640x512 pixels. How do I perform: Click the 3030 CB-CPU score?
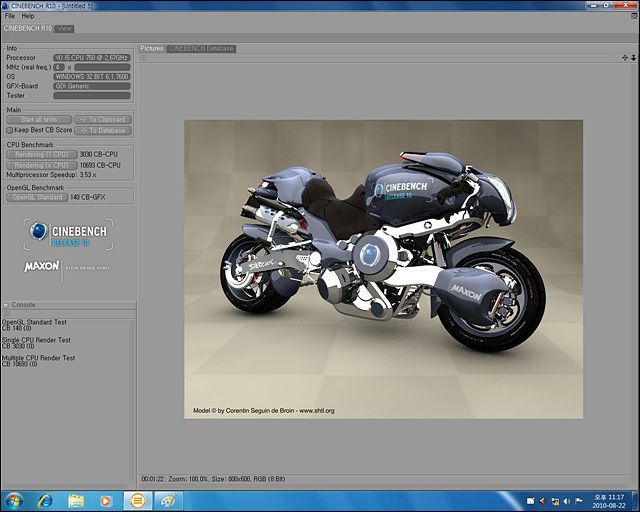(x=98, y=154)
